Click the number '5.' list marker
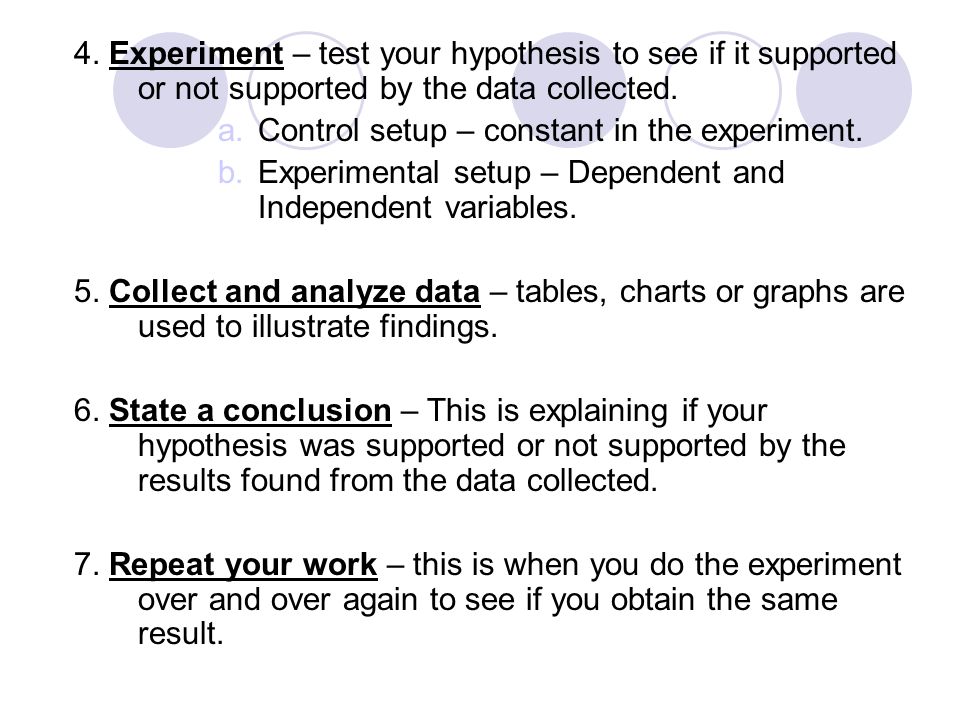 click(86, 291)
